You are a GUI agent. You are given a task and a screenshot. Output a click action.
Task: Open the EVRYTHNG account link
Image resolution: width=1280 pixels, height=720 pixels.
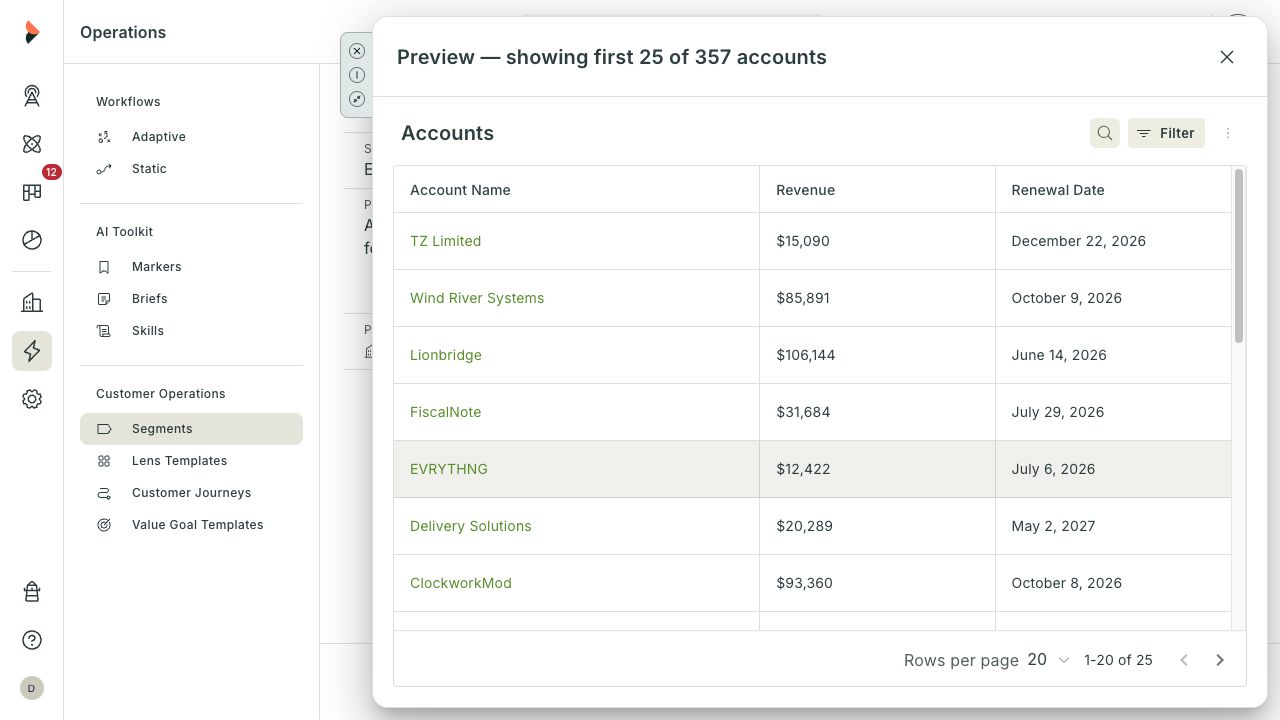[449, 469]
